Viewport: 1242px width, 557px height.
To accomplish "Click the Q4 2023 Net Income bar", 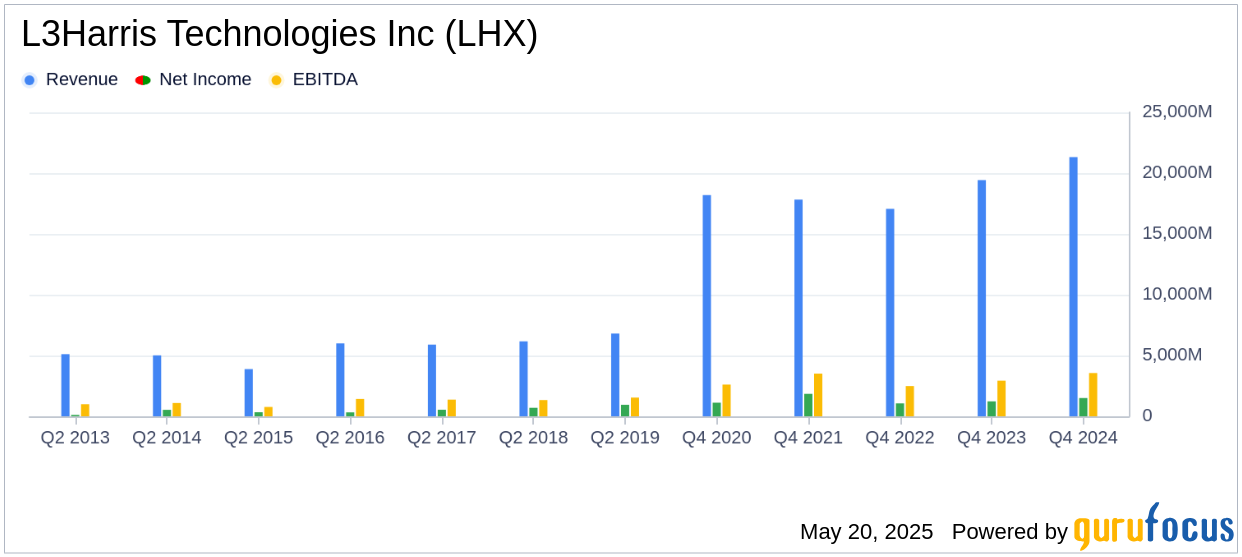I will click(992, 409).
